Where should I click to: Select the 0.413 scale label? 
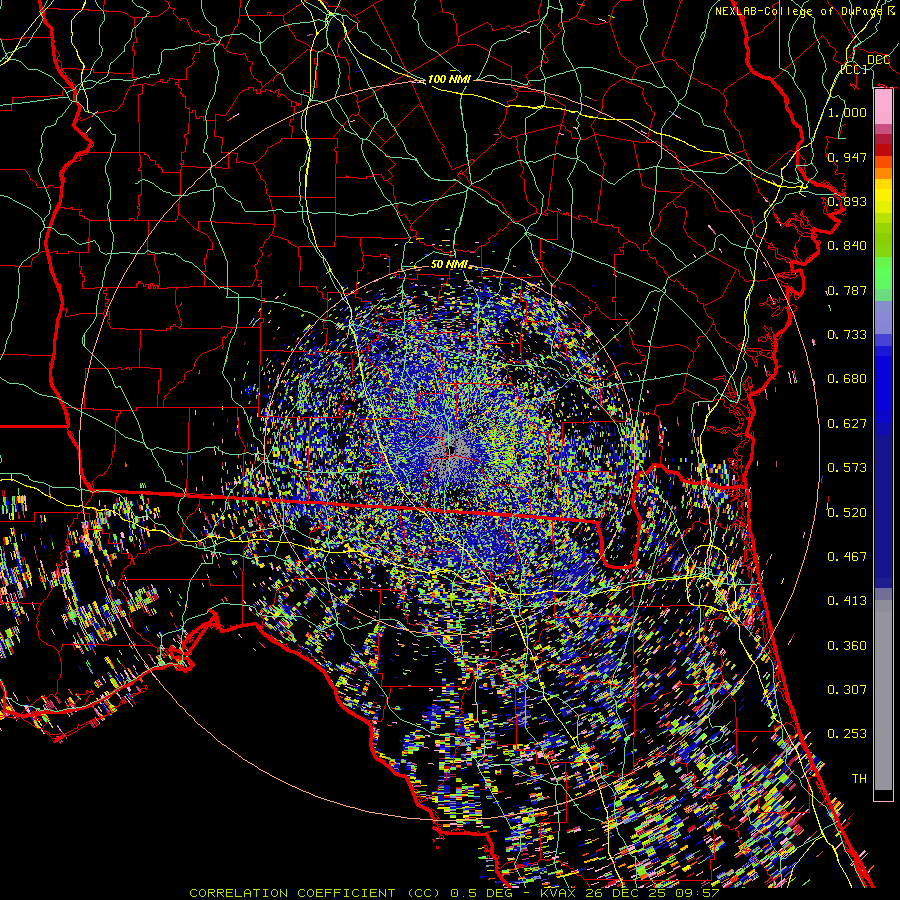pyautogui.click(x=847, y=600)
